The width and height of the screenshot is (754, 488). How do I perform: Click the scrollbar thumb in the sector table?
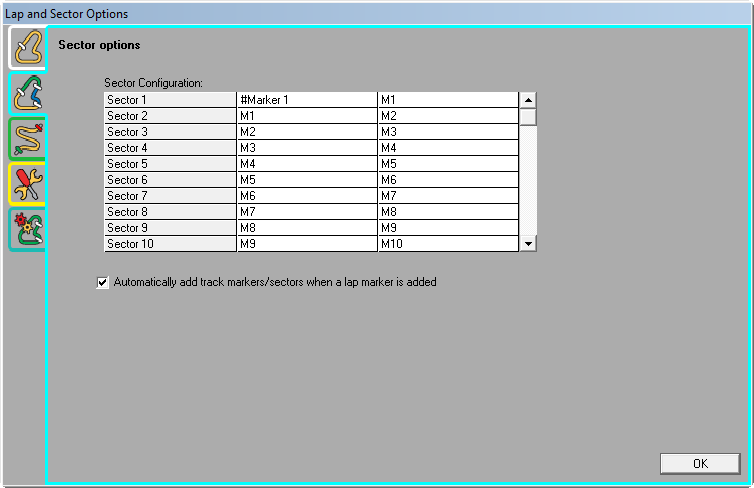(x=528, y=116)
